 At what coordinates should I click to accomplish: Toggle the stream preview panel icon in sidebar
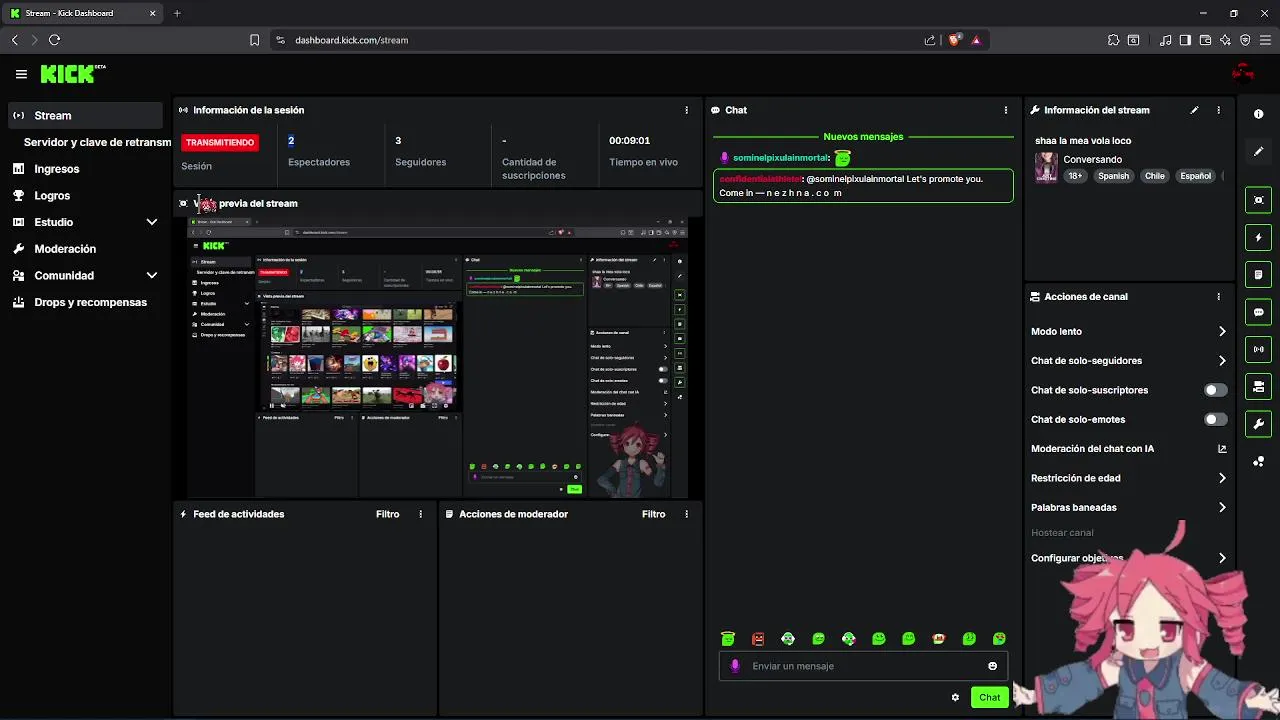click(x=1259, y=200)
